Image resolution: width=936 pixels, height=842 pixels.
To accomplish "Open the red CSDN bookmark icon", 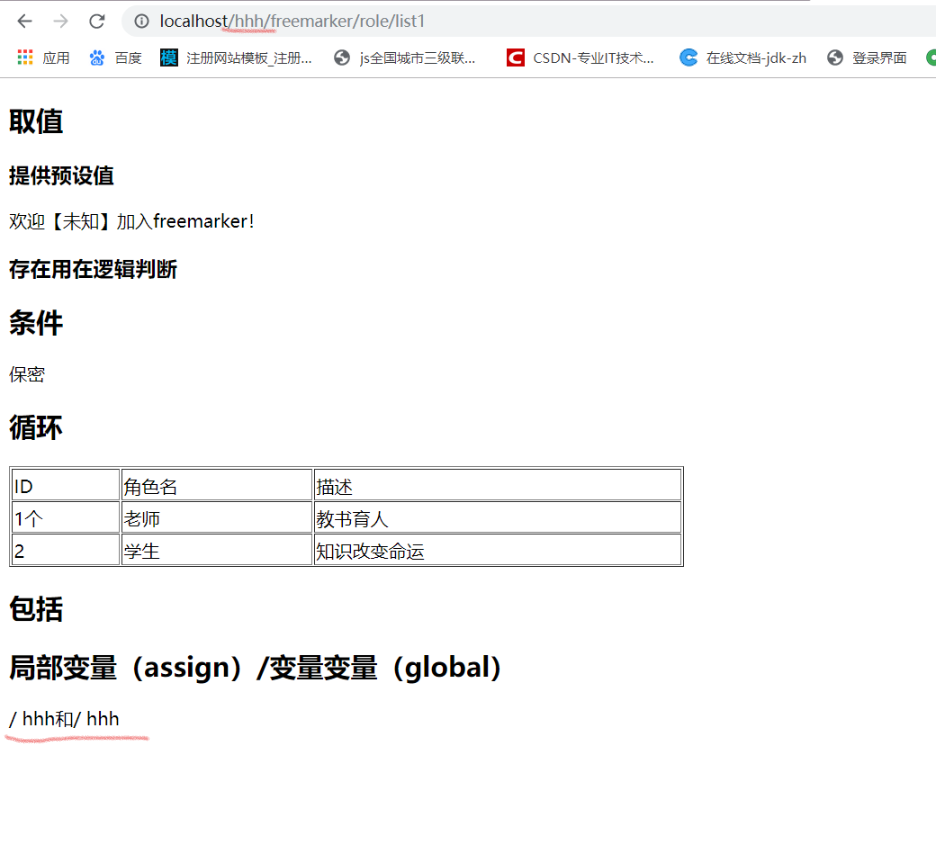I will [x=515, y=57].
